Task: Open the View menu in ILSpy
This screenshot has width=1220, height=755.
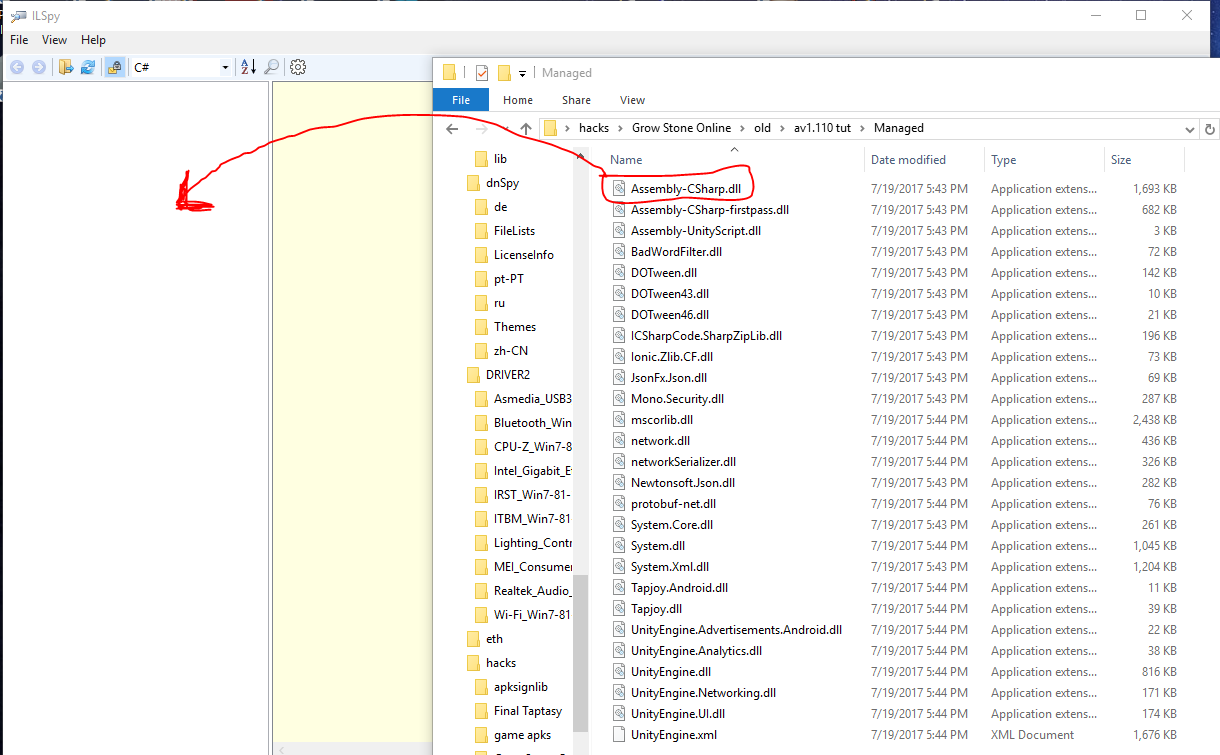Action: click(x=54, y=40)
